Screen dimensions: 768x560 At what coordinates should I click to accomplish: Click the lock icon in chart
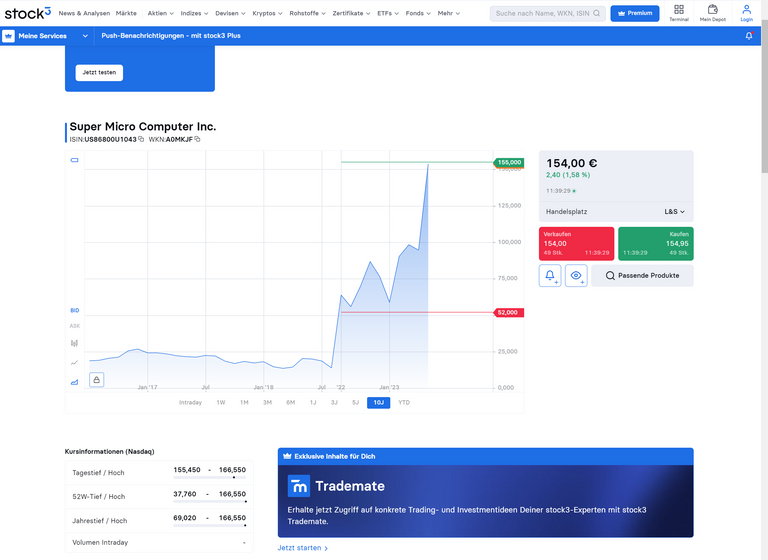(96, 380)
